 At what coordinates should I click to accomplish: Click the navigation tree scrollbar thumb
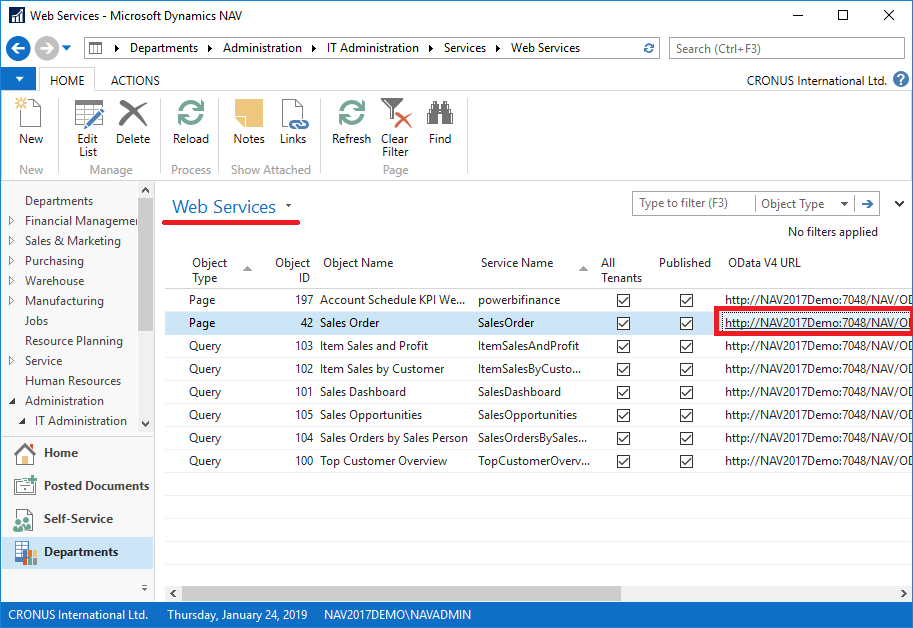coord(146,264)
